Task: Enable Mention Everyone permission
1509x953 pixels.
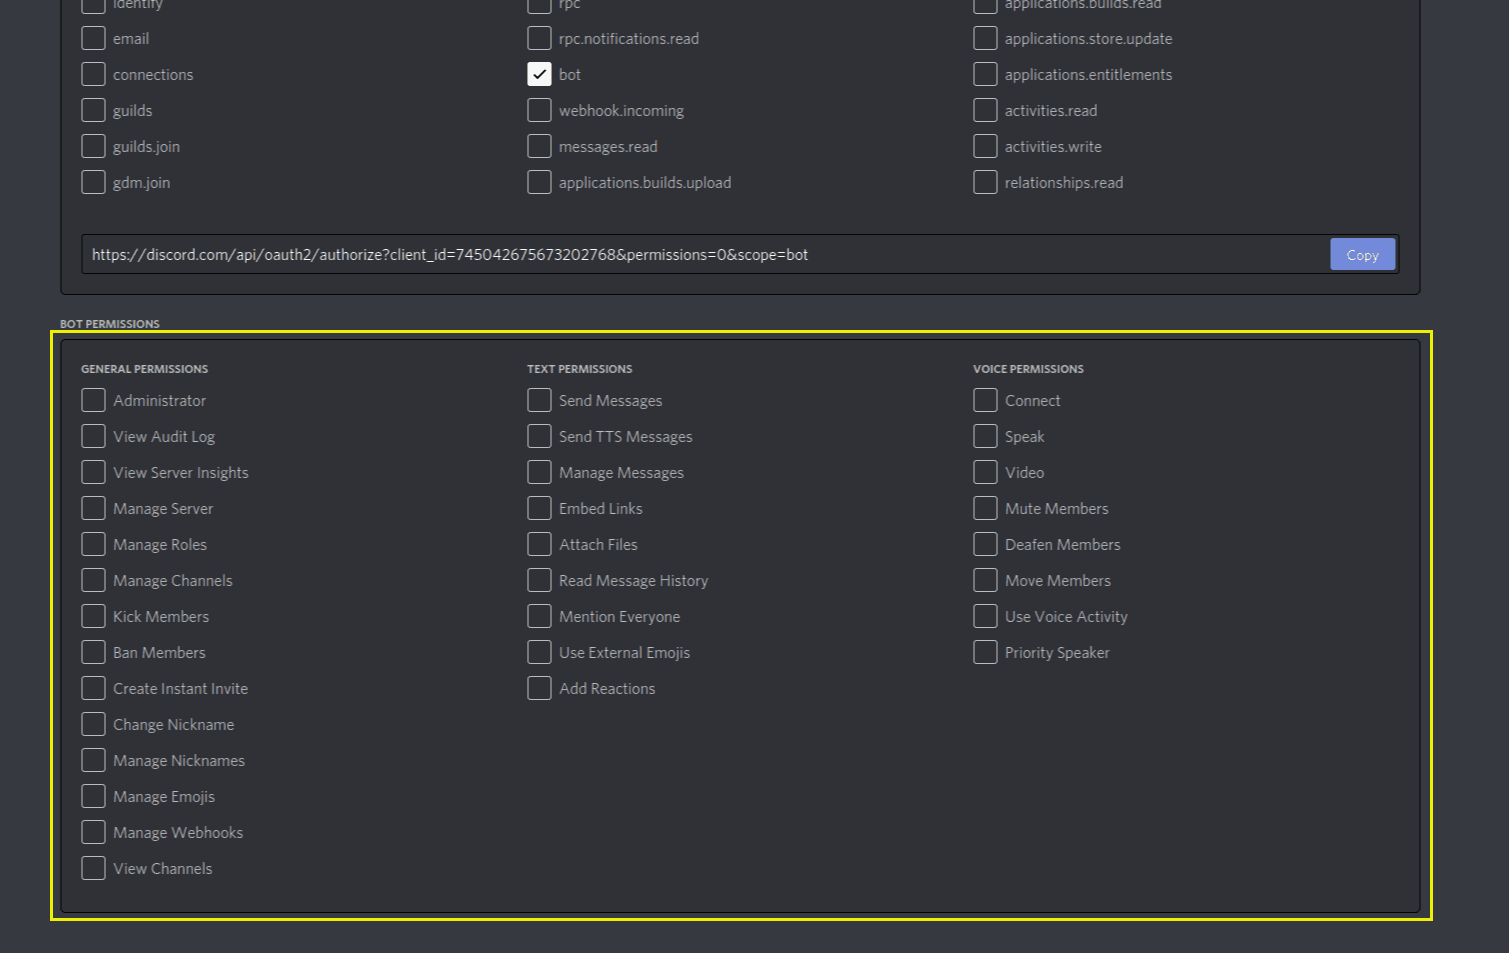Action: [x=540, y=617]
